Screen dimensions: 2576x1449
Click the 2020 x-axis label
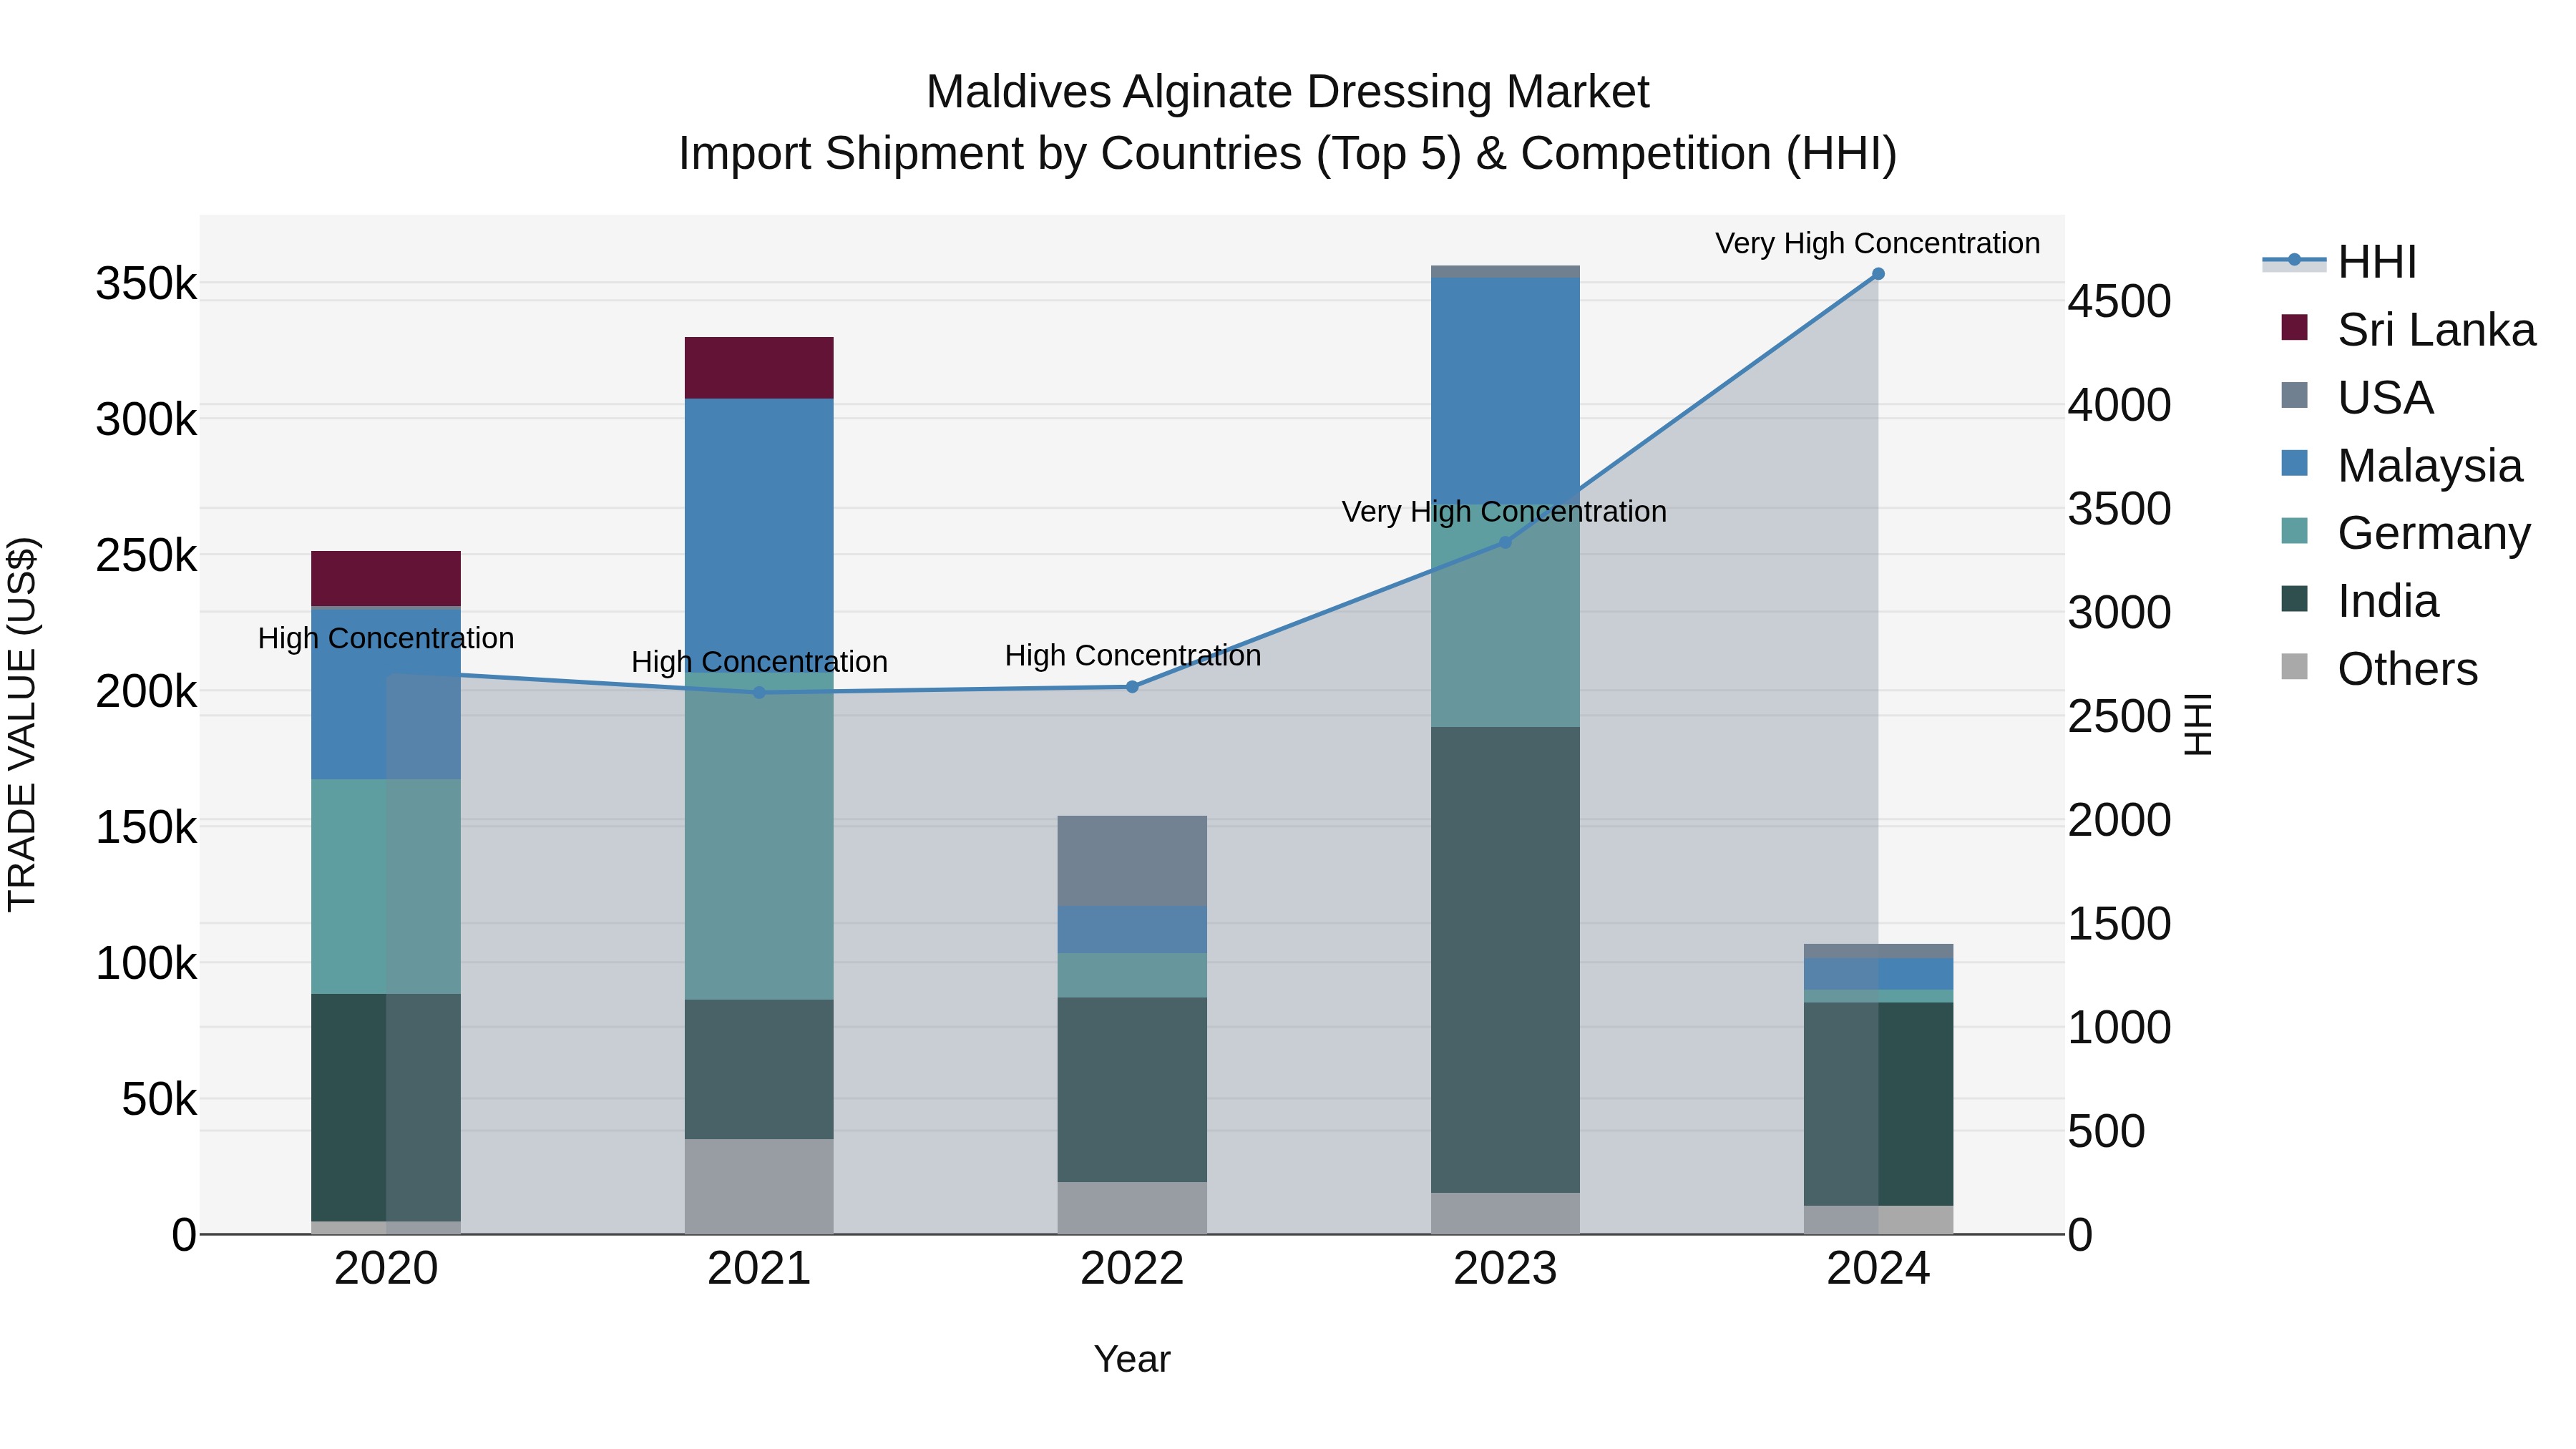pyautogui.click(x=386, y=1269)
